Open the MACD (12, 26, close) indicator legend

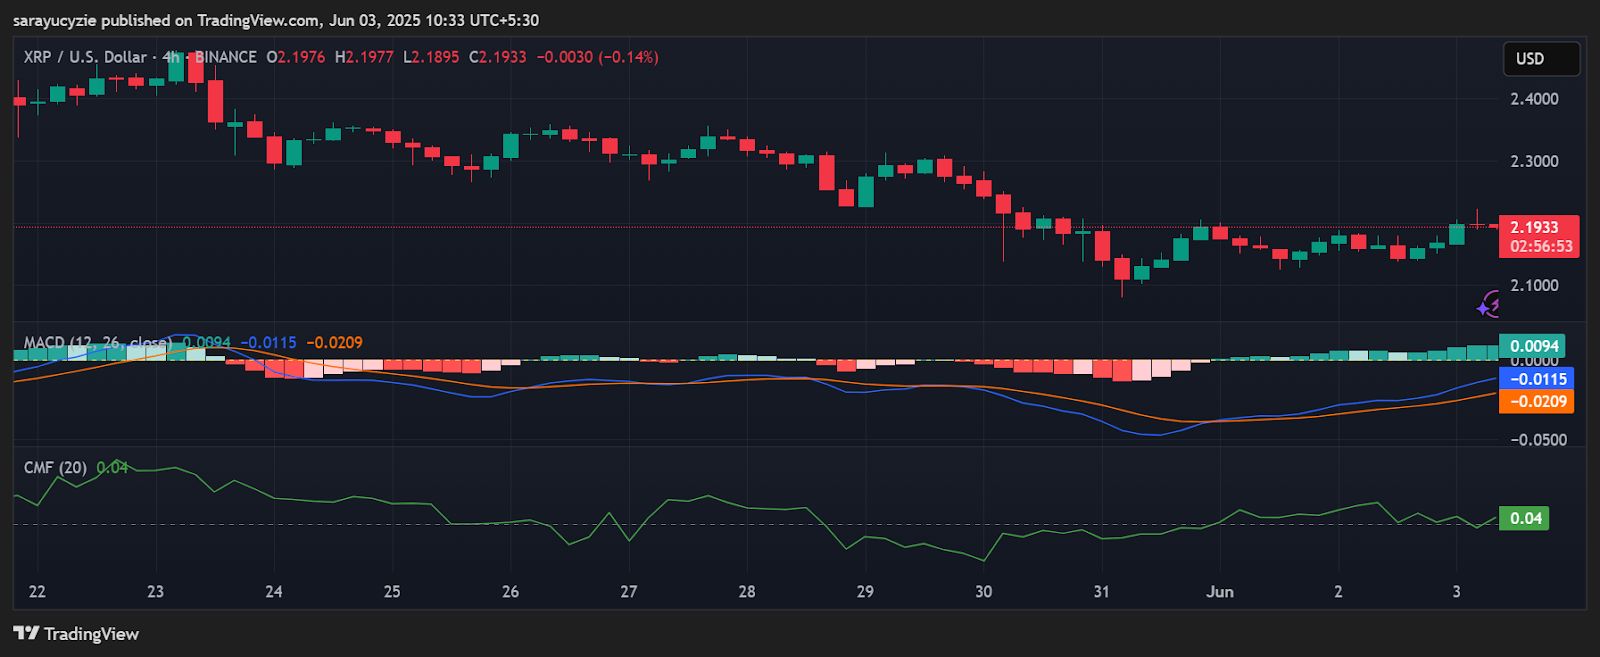(96, 343)
